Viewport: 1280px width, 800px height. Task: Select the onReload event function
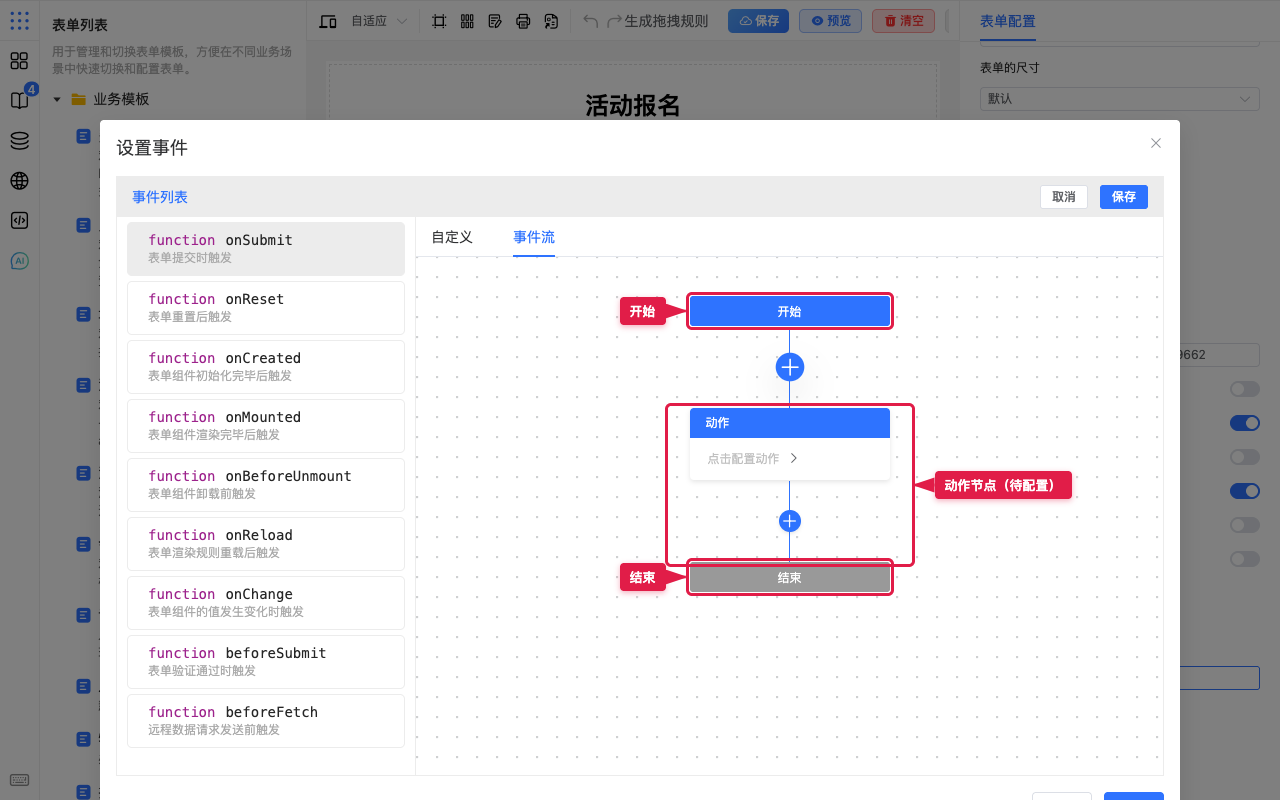pyautogui.click(x=266, y=544)
